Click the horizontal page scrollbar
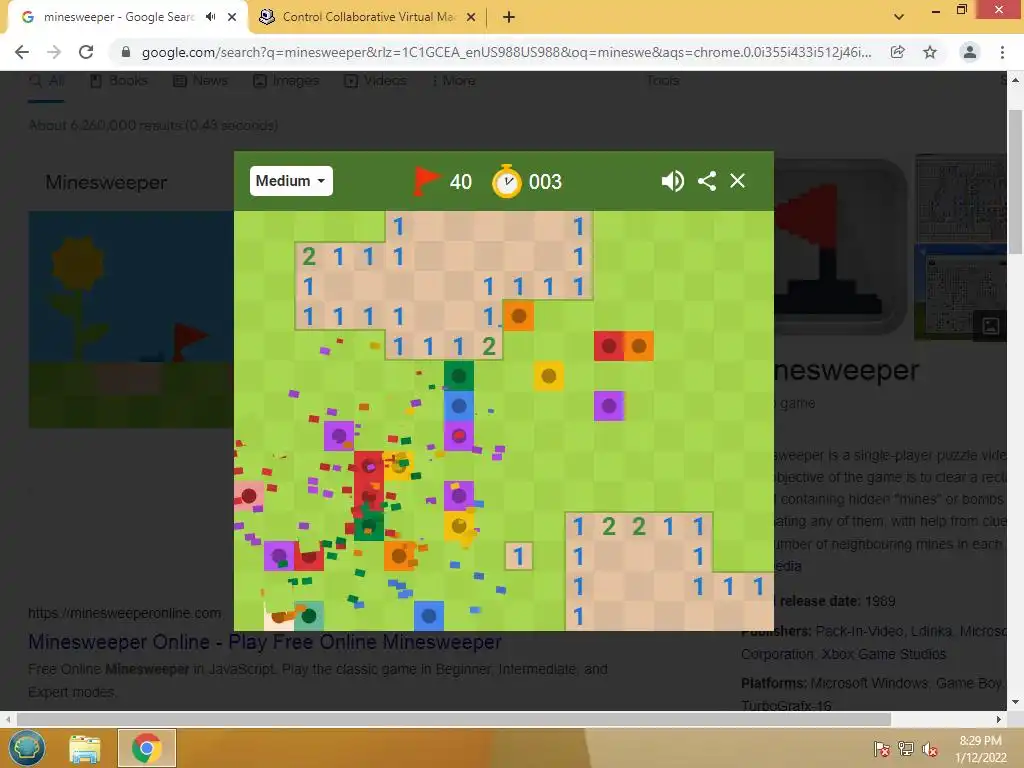This screenshot has width=1024, height=768. tap(453, 719)
